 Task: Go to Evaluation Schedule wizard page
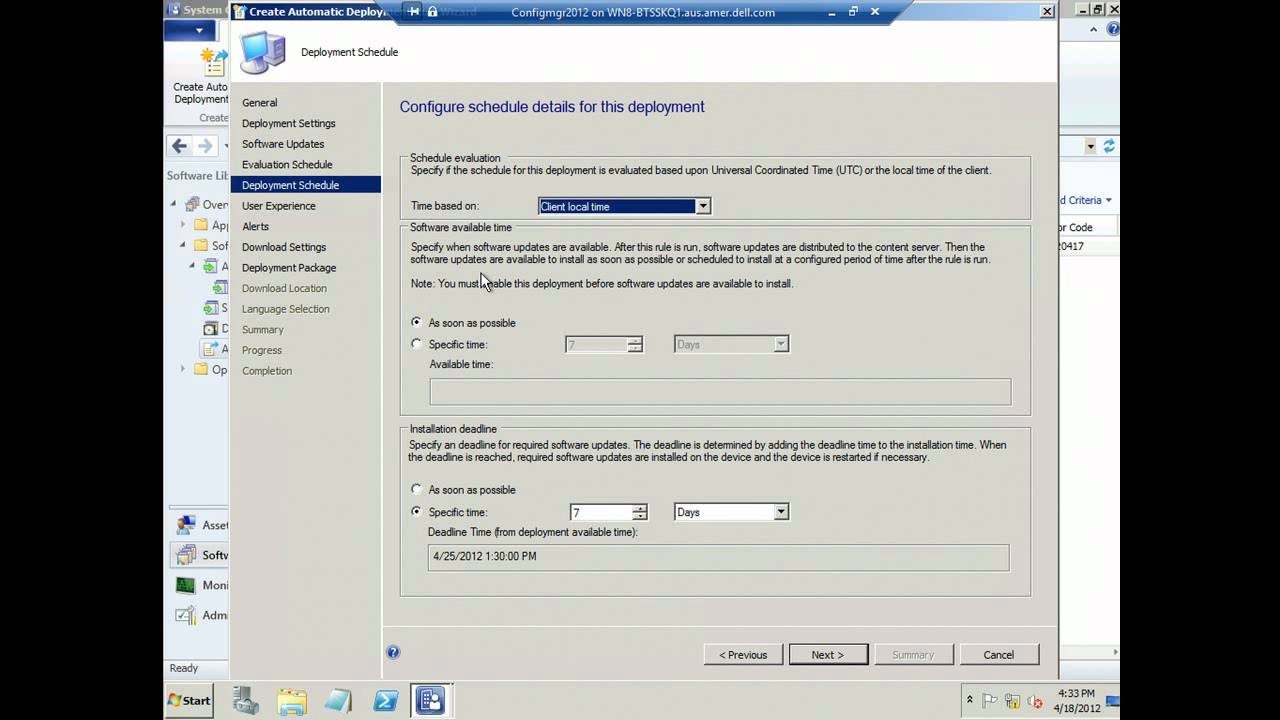[287, 164]
